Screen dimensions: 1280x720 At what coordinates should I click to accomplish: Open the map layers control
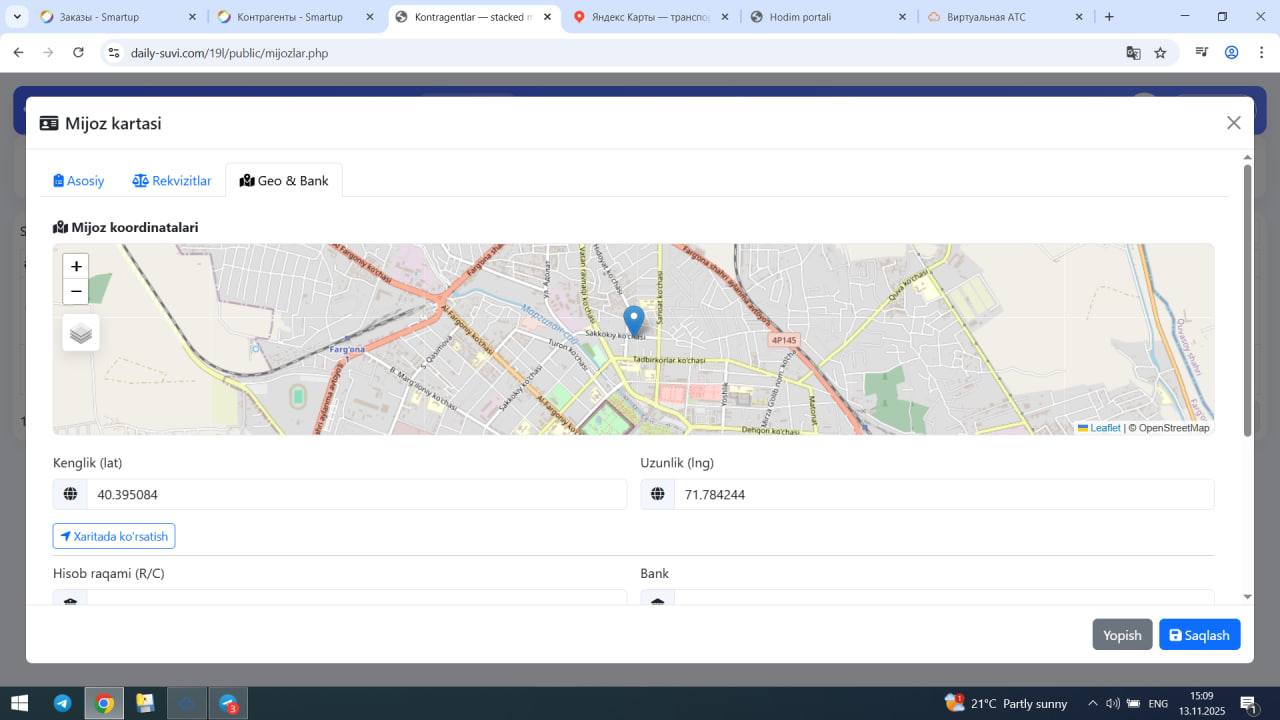click(x=81, y=333)
